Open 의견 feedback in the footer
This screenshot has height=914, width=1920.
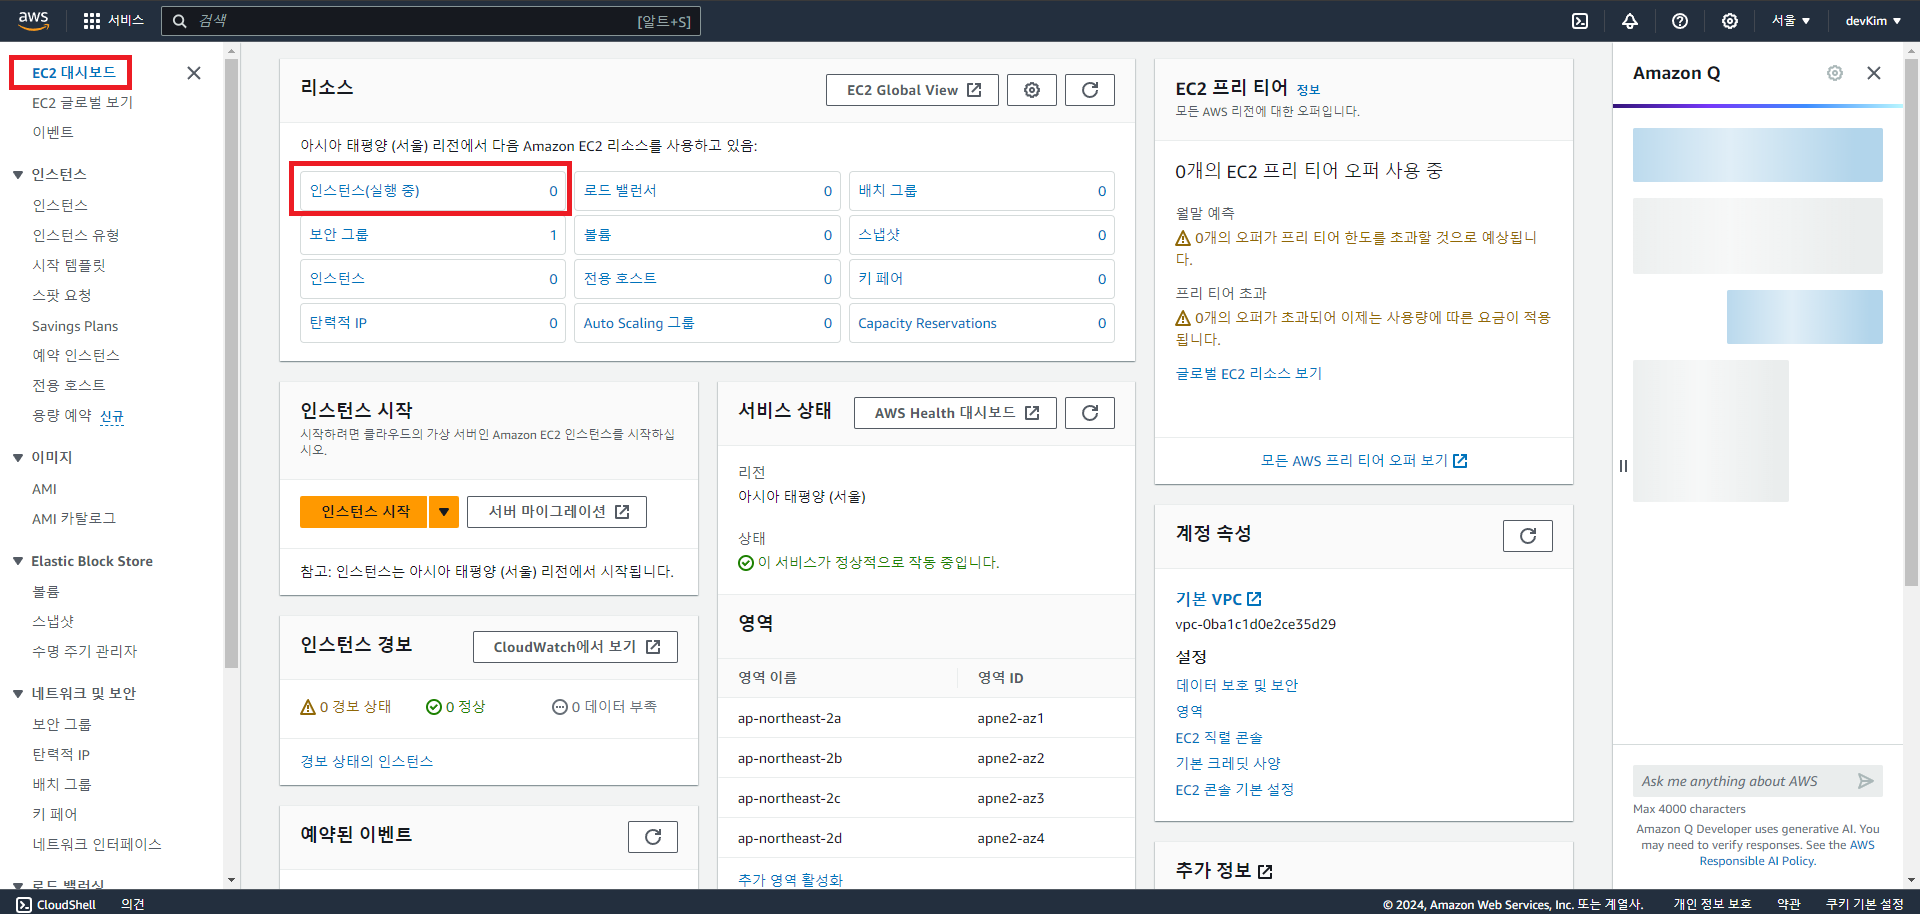pos(133,904)
